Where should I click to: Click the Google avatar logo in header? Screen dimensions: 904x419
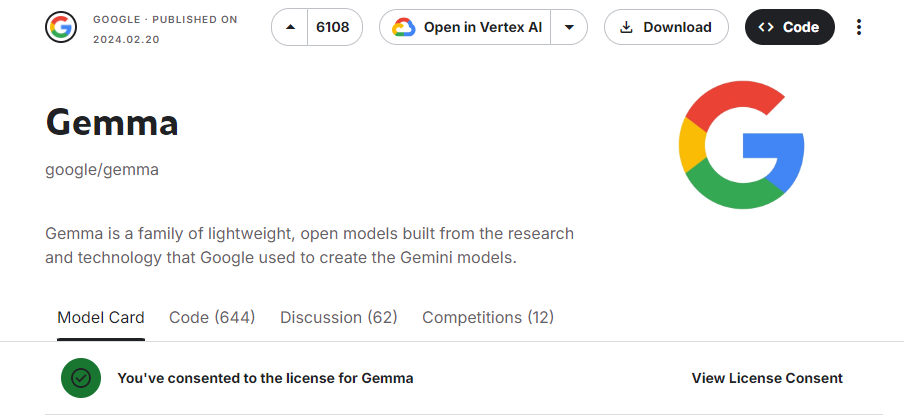click(x=61, y=27)
